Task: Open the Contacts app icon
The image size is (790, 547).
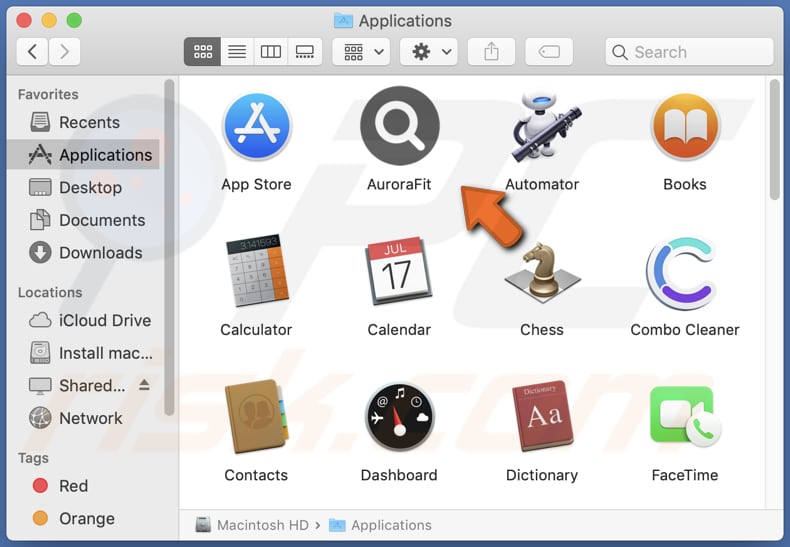Action: [257, 416]
